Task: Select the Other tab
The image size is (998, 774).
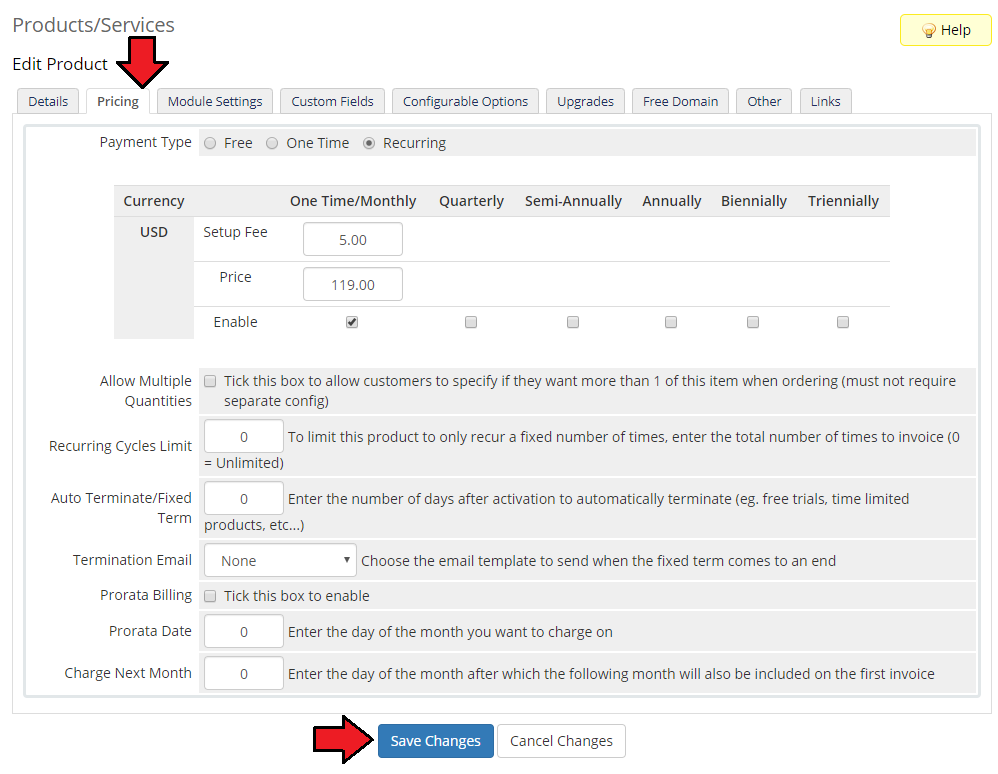Action: [x=764, y=101]
